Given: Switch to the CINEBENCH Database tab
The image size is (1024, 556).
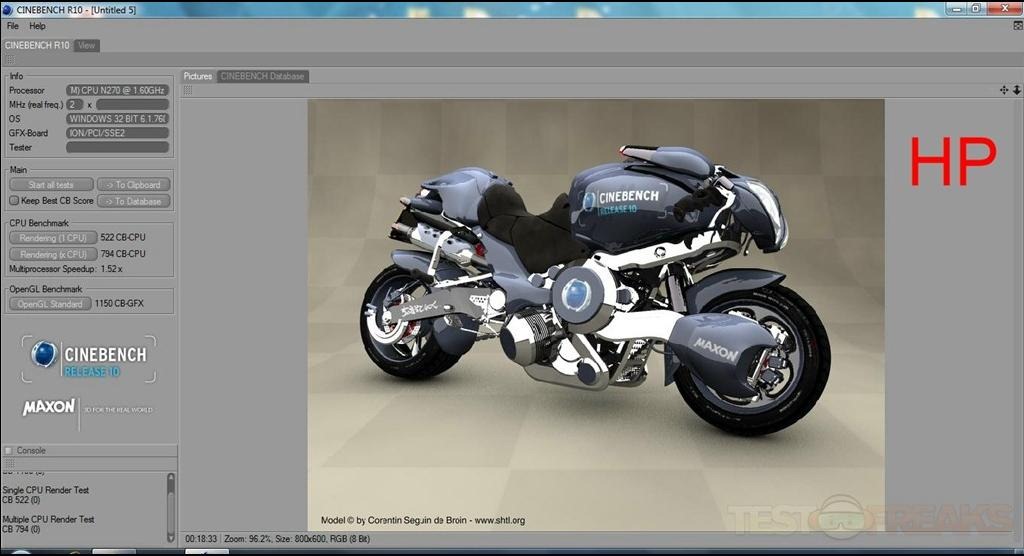Looking at the screenshot, I should [x=263, y=76].
